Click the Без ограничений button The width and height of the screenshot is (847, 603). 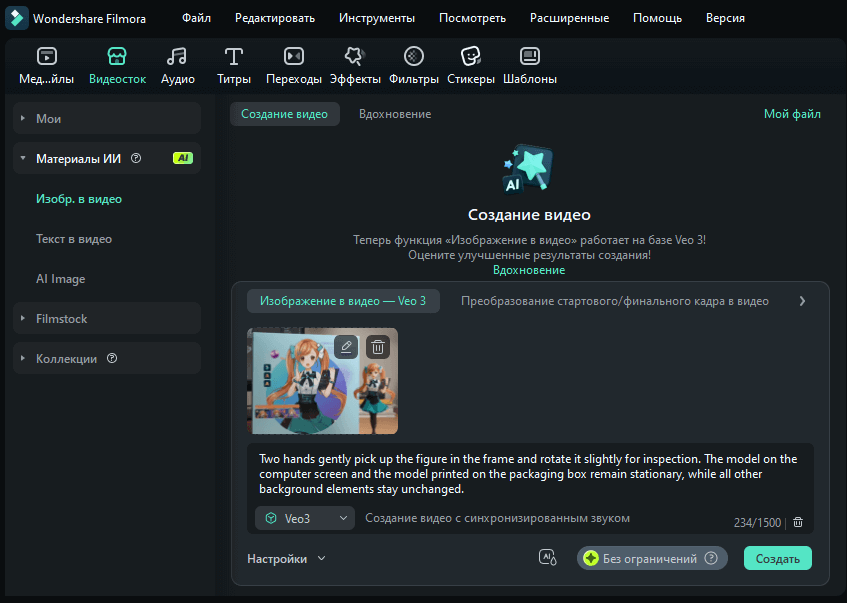click(652, 558)
